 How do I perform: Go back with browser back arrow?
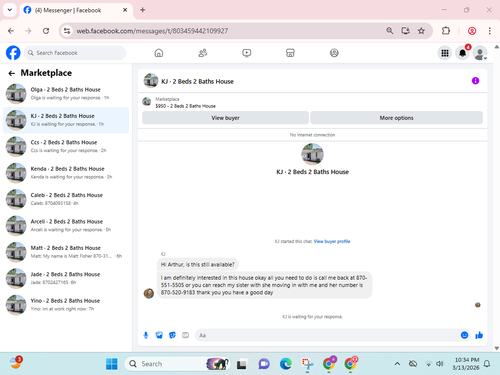11,31
